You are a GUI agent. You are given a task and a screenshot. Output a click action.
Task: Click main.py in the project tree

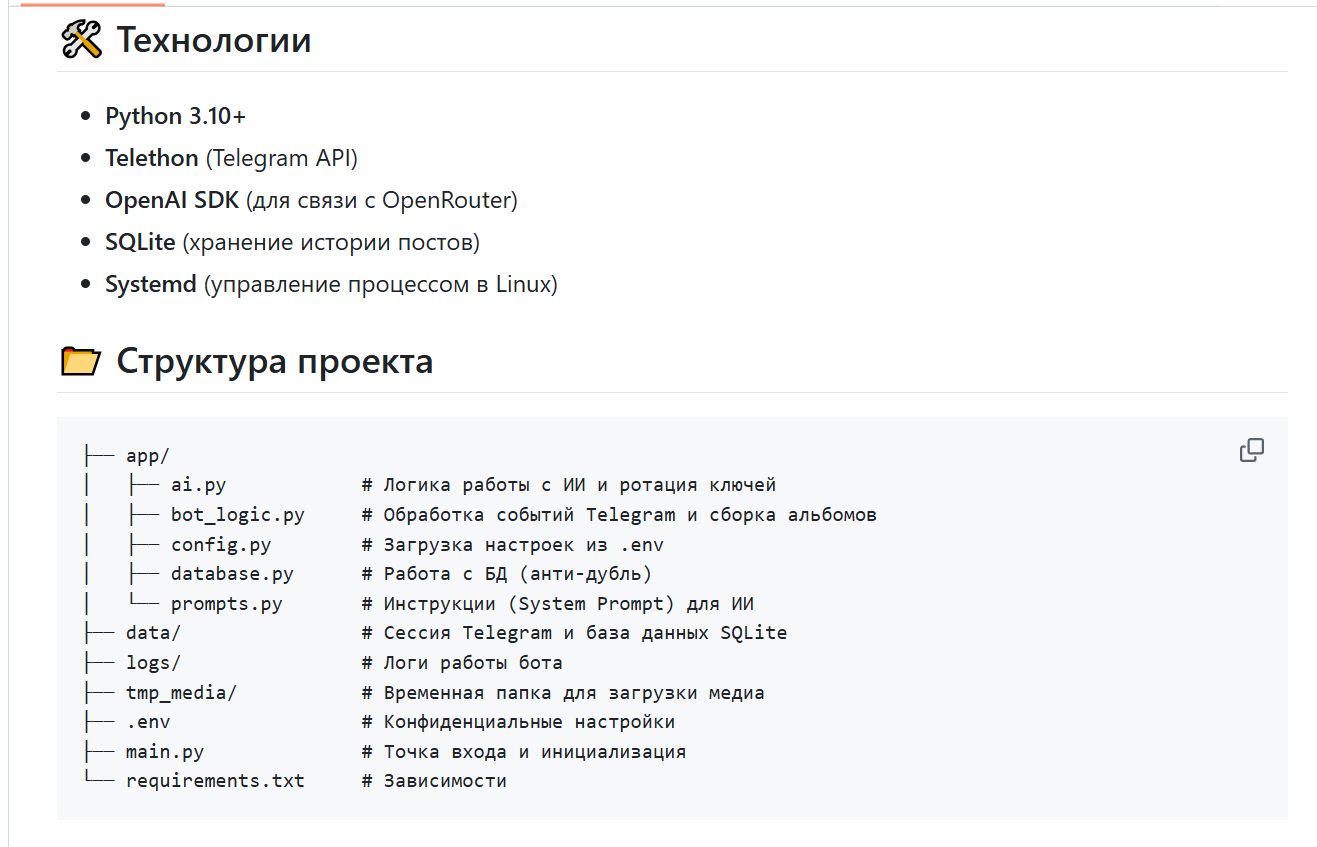(x=165, y=751)
